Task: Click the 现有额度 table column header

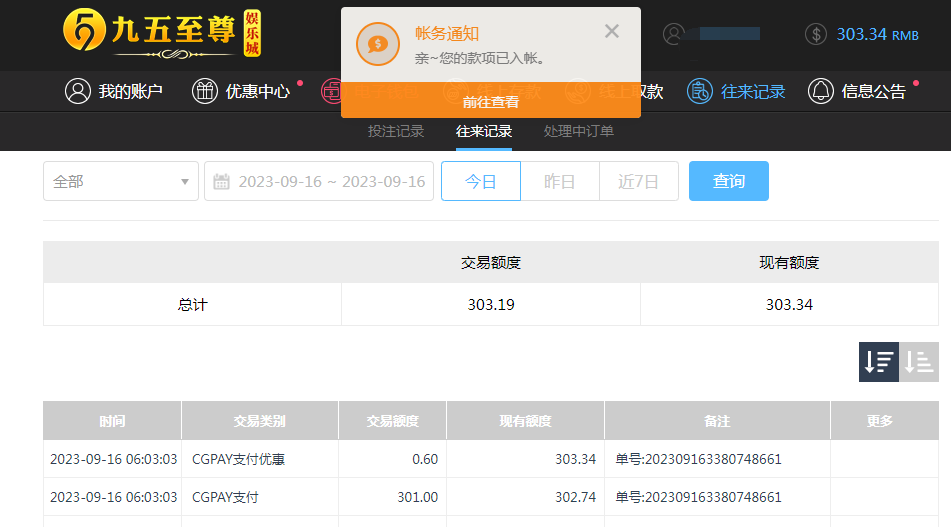Action: [525, 420]
